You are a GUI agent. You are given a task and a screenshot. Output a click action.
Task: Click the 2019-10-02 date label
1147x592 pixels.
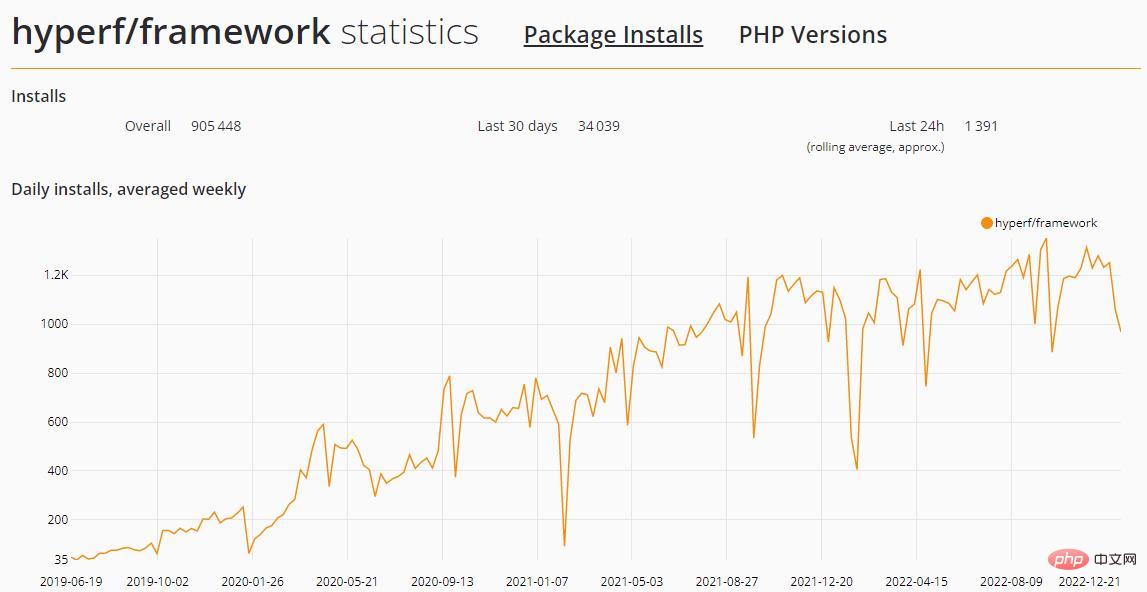[157, 582]
